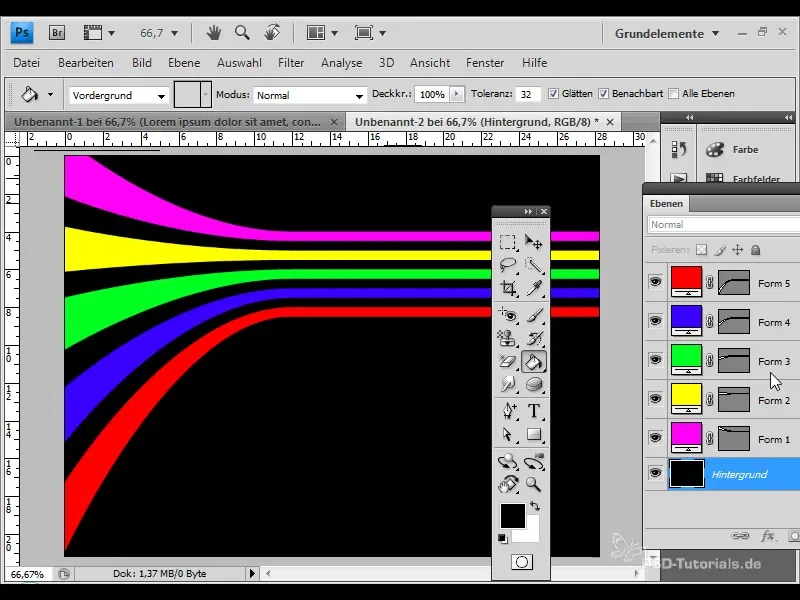Hide the Form 5 layer

pos(656,282)
